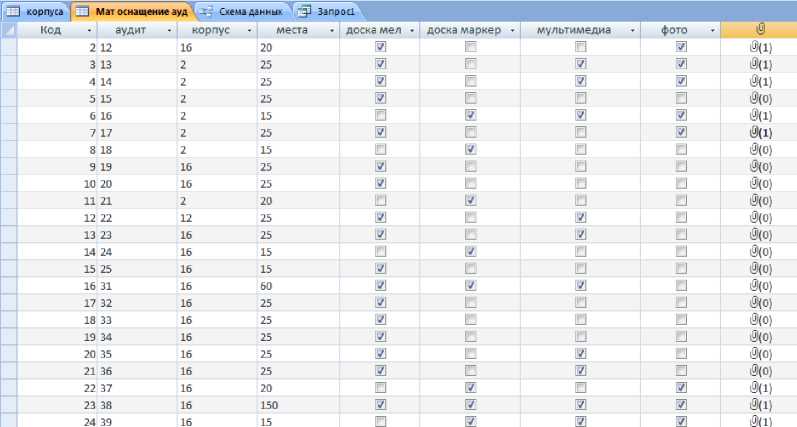Check мультимедиа in row Код 7
797x427 pixels.
coord(580,132)
